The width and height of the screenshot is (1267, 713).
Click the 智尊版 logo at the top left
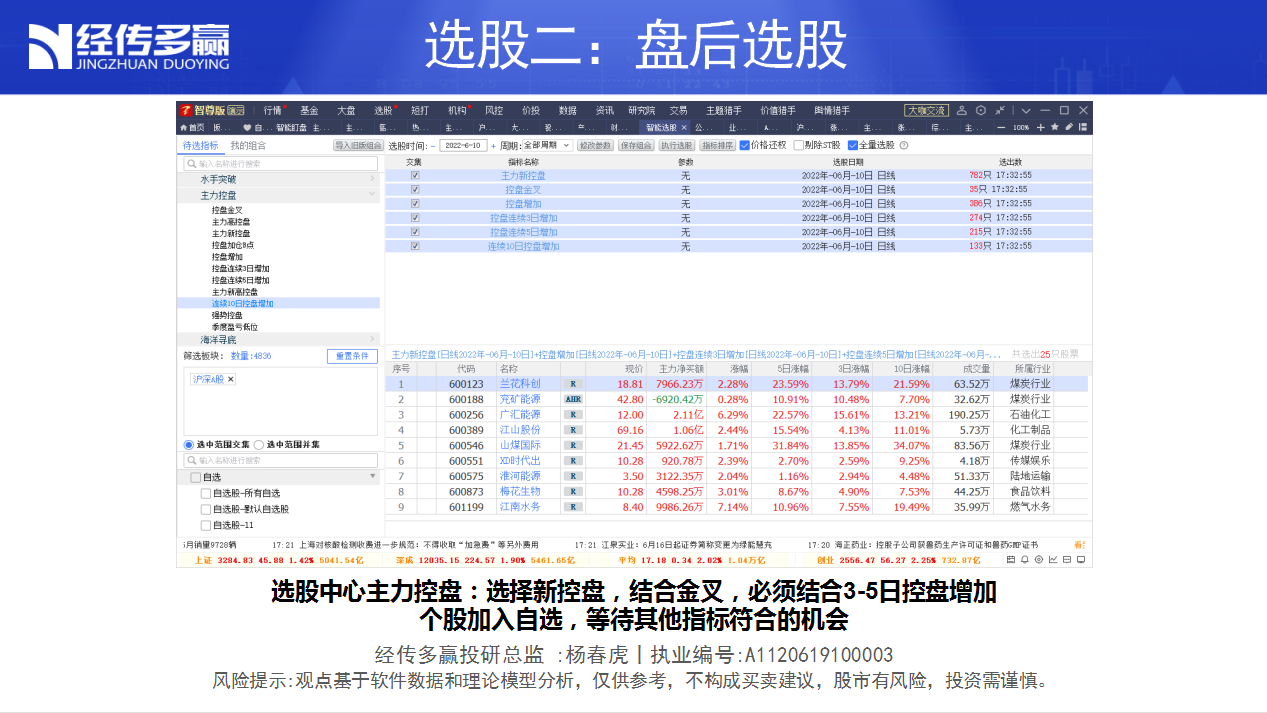tap(212, 110)
